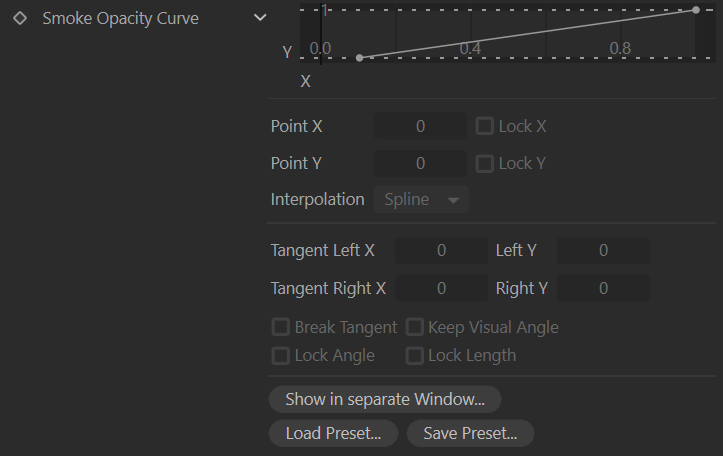This screenshot has height=456, width=723.
Task: Click the Tangent Right X field
Action: (441, 288)
